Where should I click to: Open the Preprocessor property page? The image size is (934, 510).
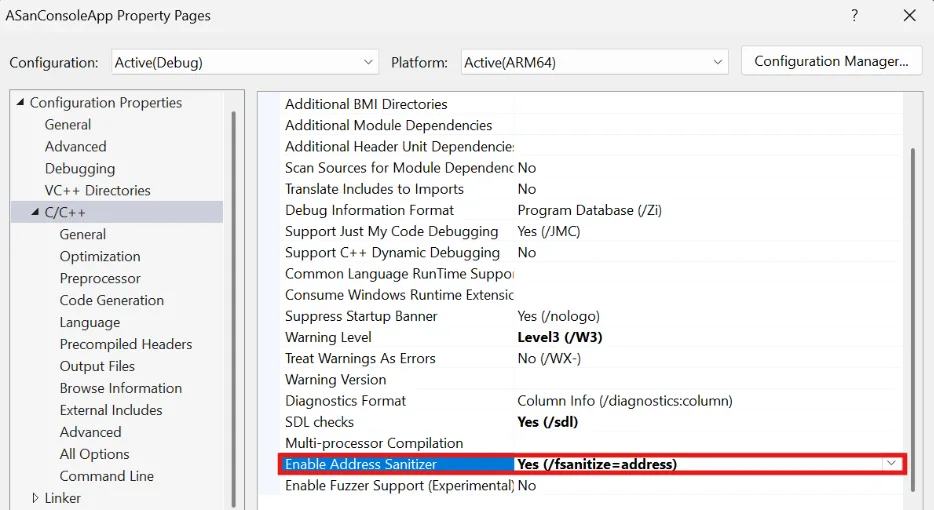100,278
